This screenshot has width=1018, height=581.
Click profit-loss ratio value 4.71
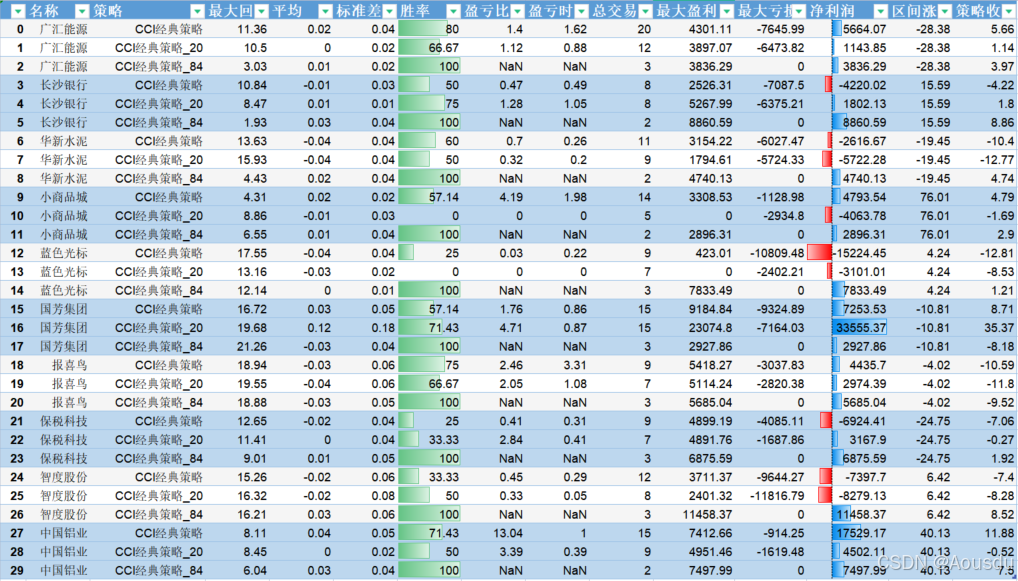click(512, 328)
